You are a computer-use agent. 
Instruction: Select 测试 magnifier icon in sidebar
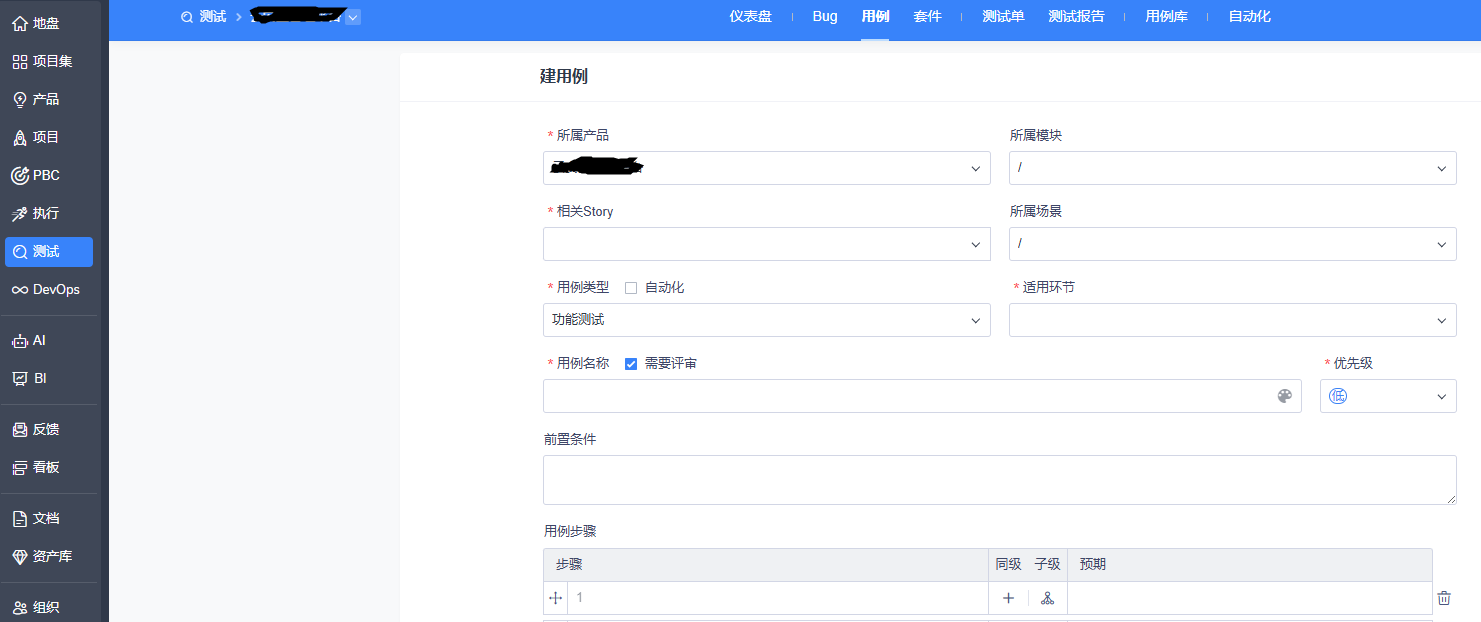[x=20, y=251]
